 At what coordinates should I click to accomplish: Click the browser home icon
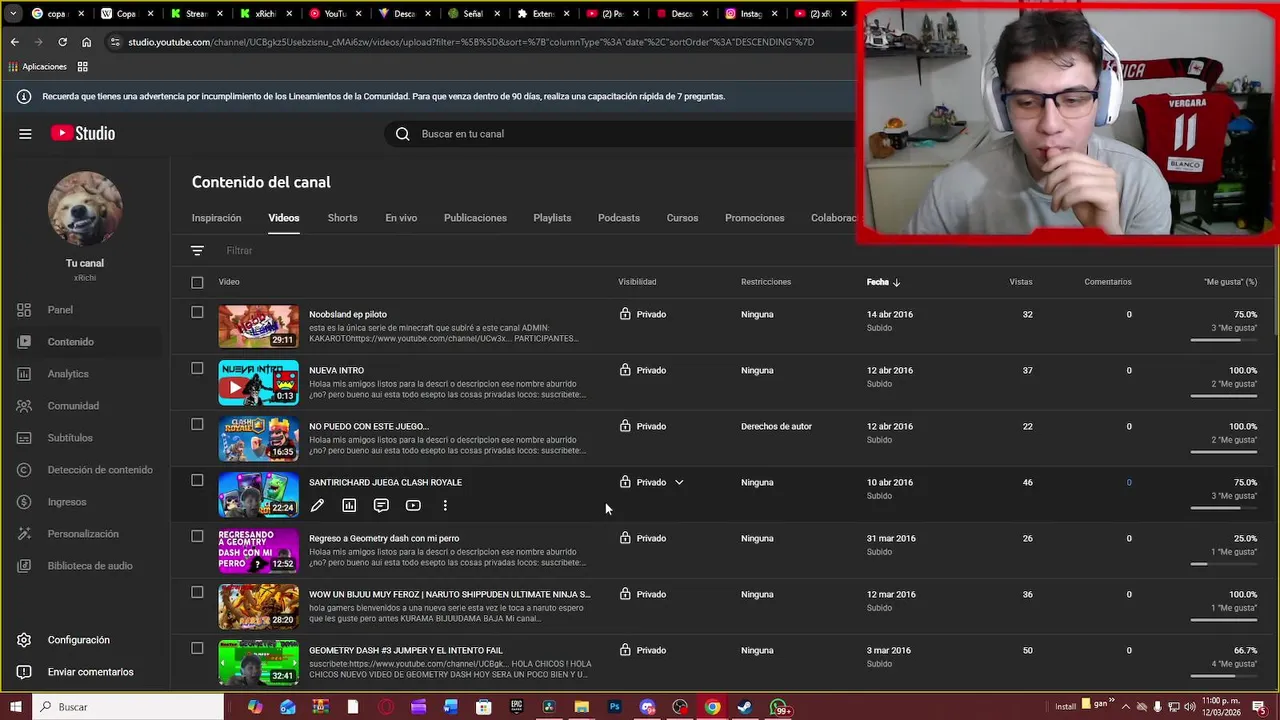[87, 42]
